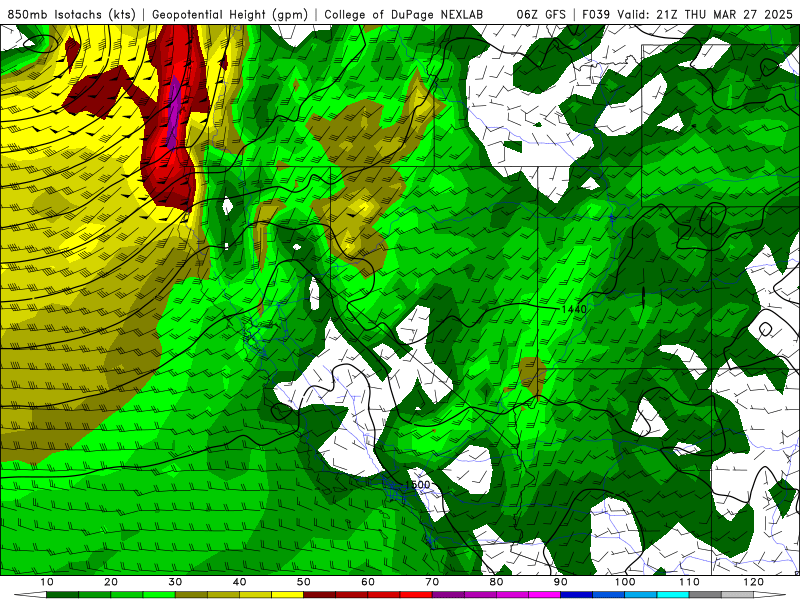Click the 1440 height contour label
The image size is (800, 600).
[573, 309]
